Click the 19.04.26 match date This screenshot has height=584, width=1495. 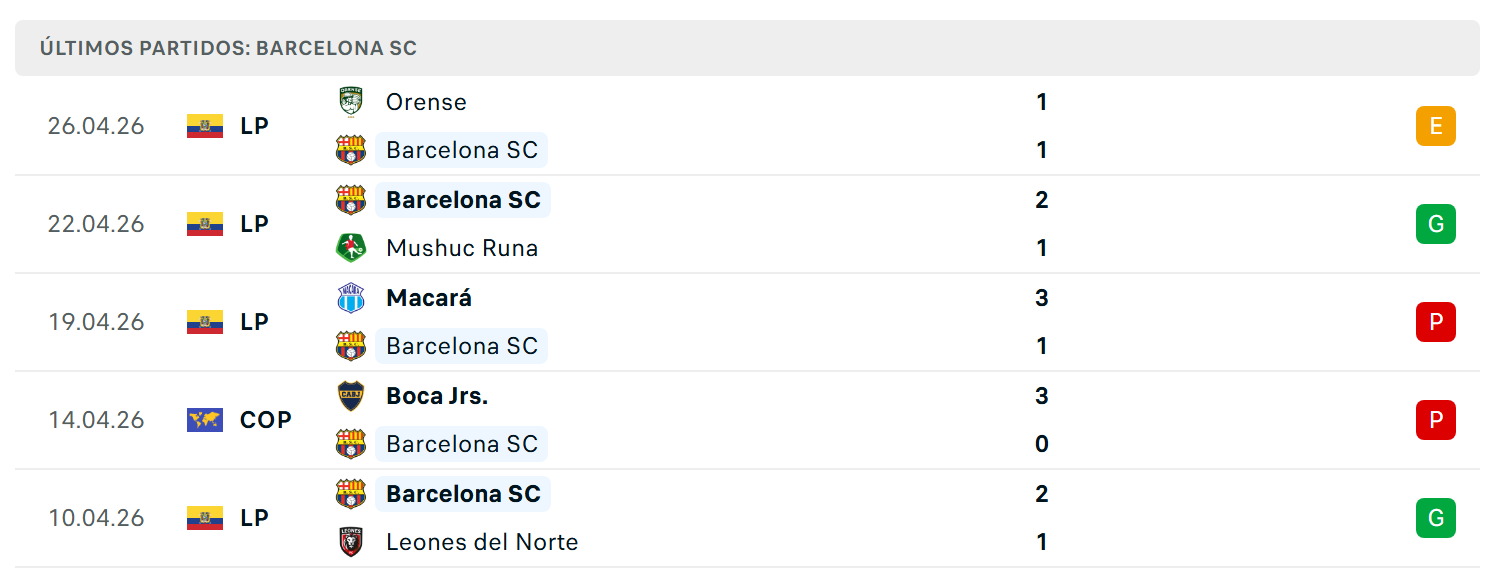(96, 322)
